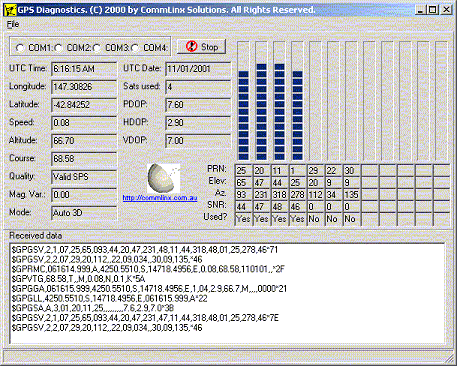The width and height of the screenshot is (457, 366).
Task: Click the Mag. Var. field 0.00
Action: tap(84, 195)
